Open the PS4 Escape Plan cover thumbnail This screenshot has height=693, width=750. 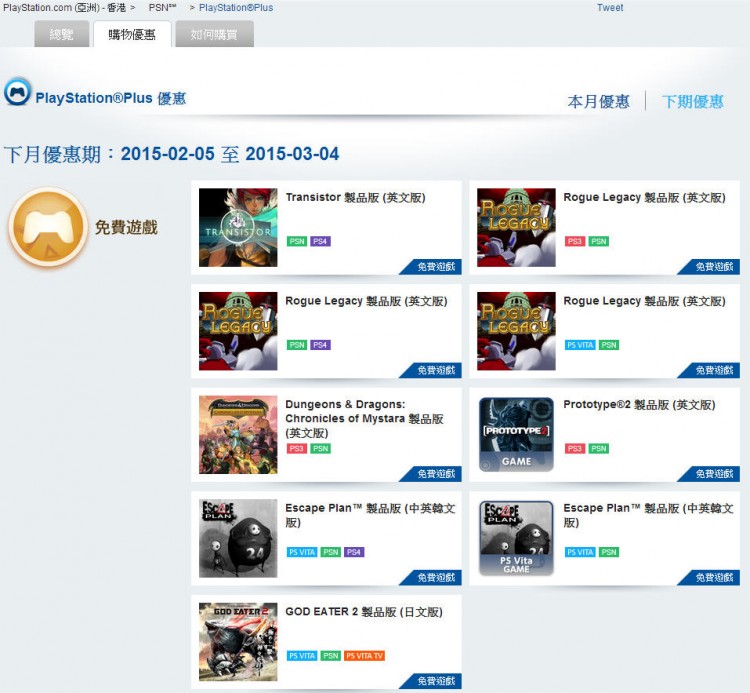238,538
